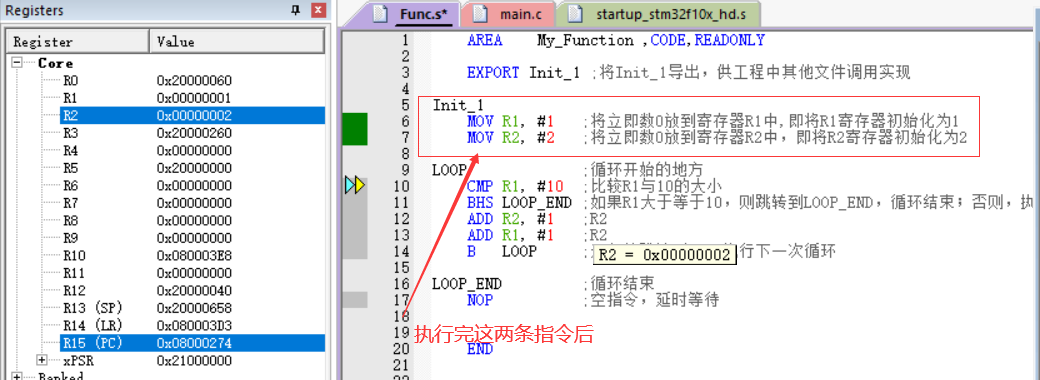The width and height of the screenshot is (1040, 380).
Task: Click the ADD R2, #1 instruction
Action: pyautogui.click(x=511, y=219)
